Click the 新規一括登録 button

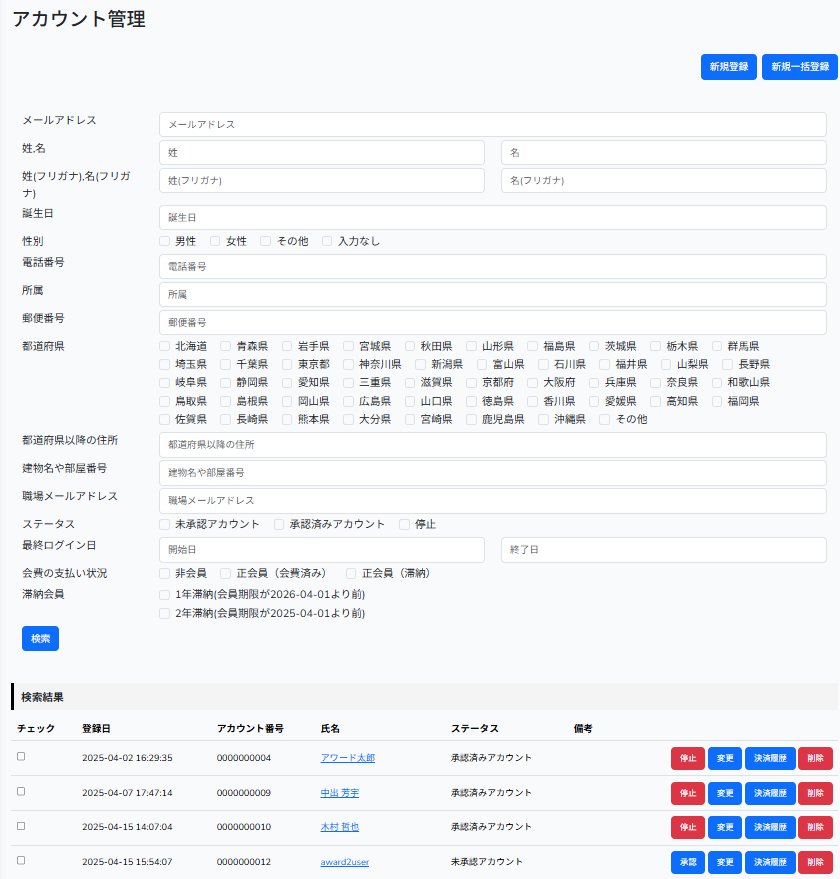pos(800,67)
